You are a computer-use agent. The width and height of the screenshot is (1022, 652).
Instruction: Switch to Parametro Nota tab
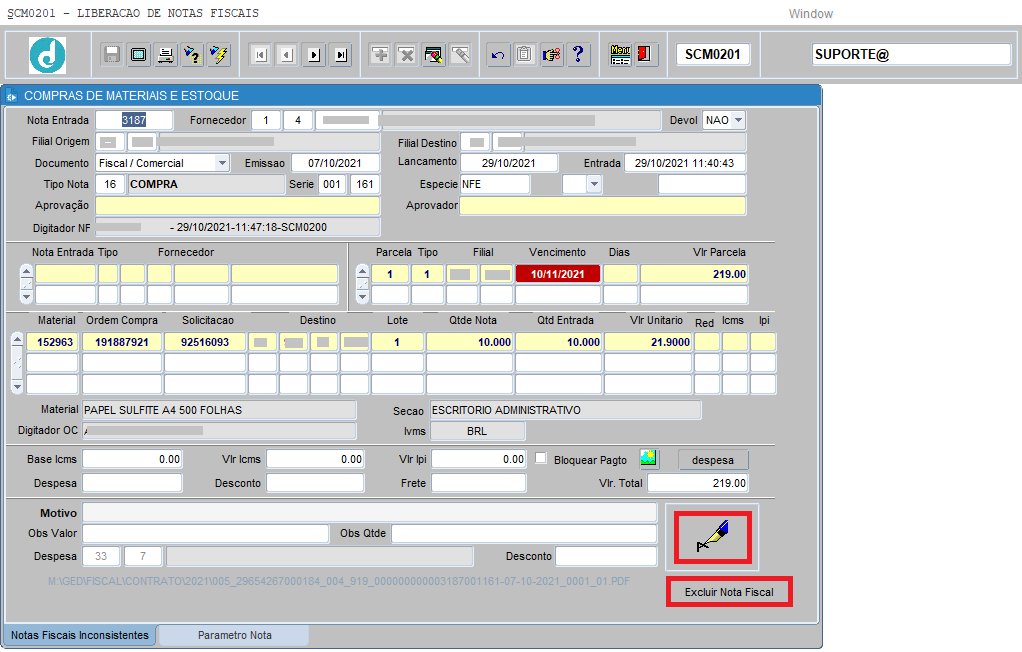235,635
